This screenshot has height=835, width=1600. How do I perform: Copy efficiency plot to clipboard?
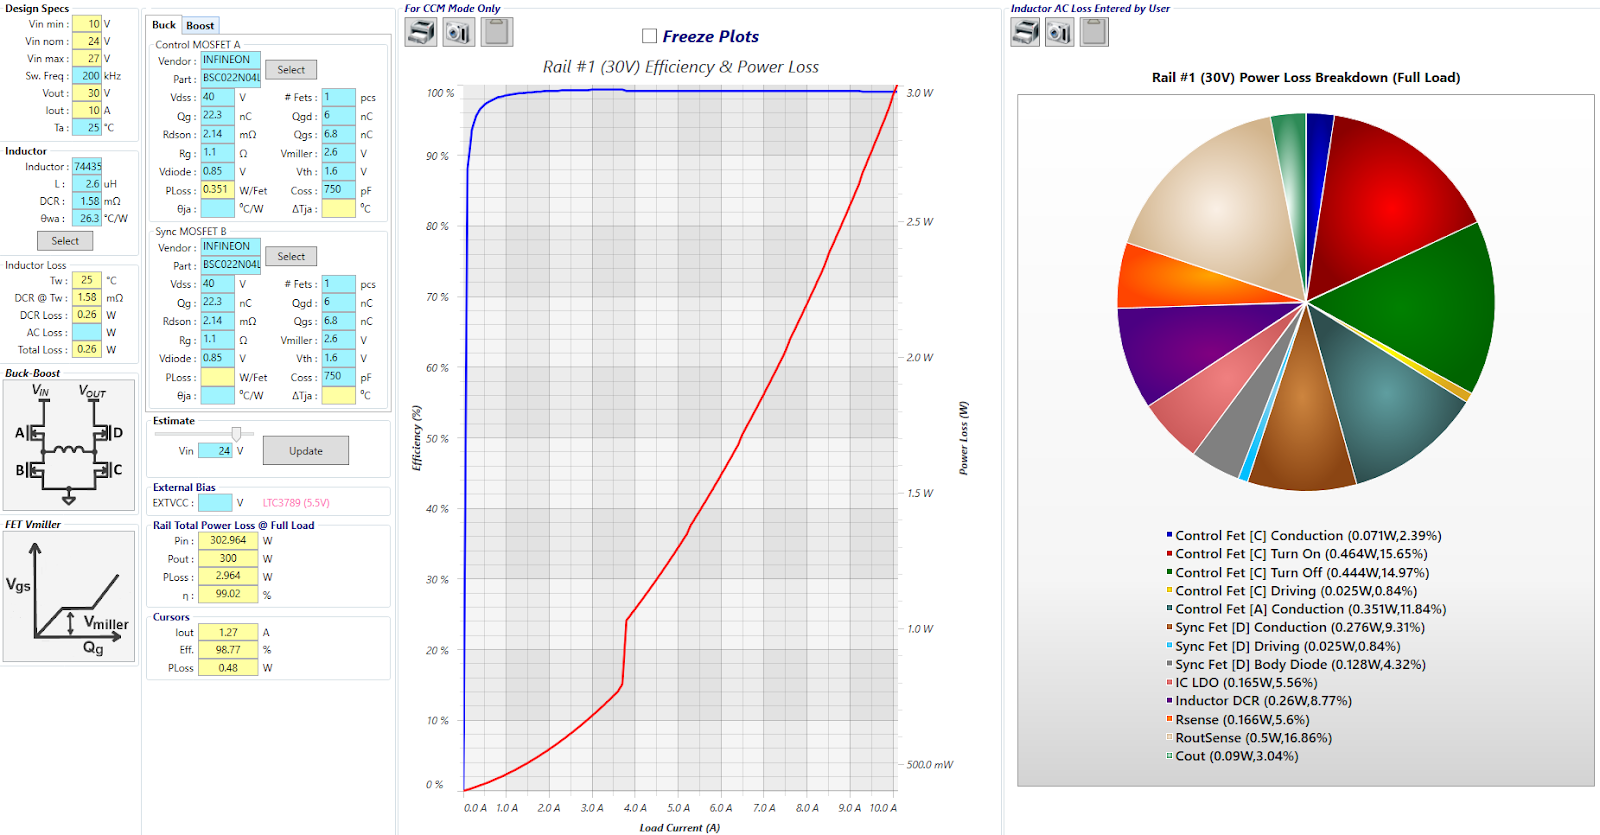pyautogui.click(x=497, y=32)
